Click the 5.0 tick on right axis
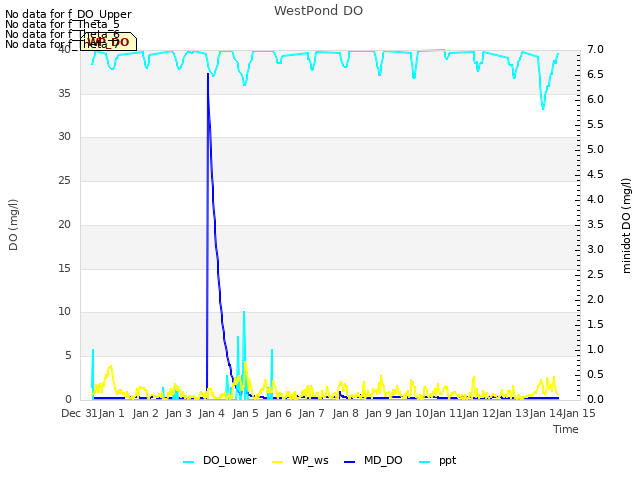Screen dimensions: 640x480 coord(595,149)
